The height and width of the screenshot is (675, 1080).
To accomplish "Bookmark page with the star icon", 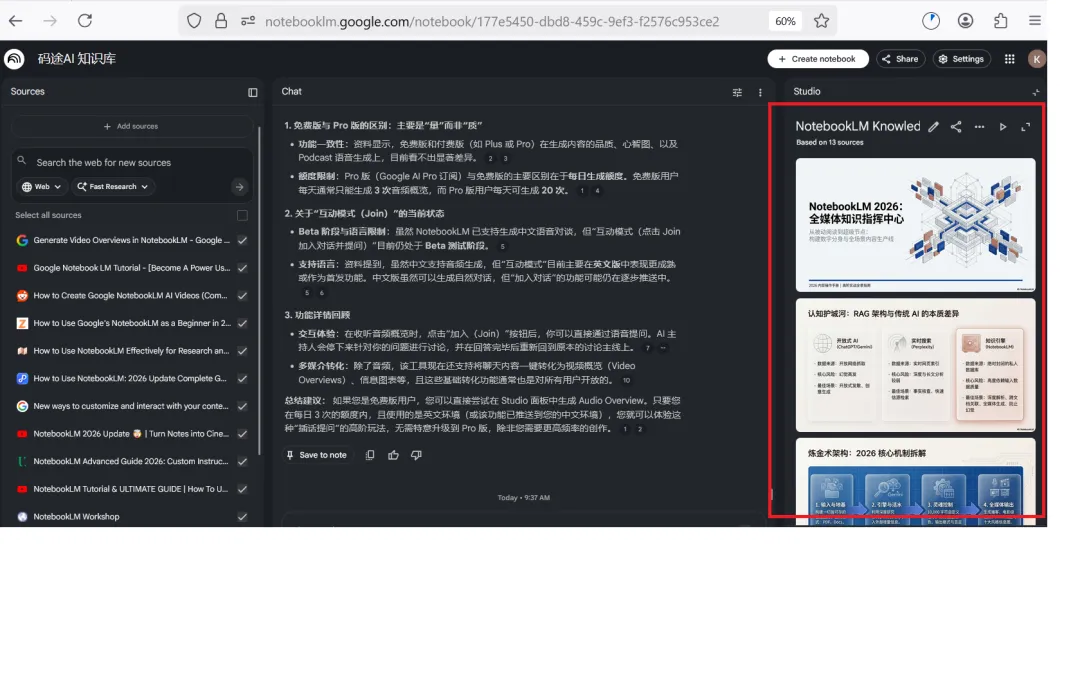I will tap(821, 21).
